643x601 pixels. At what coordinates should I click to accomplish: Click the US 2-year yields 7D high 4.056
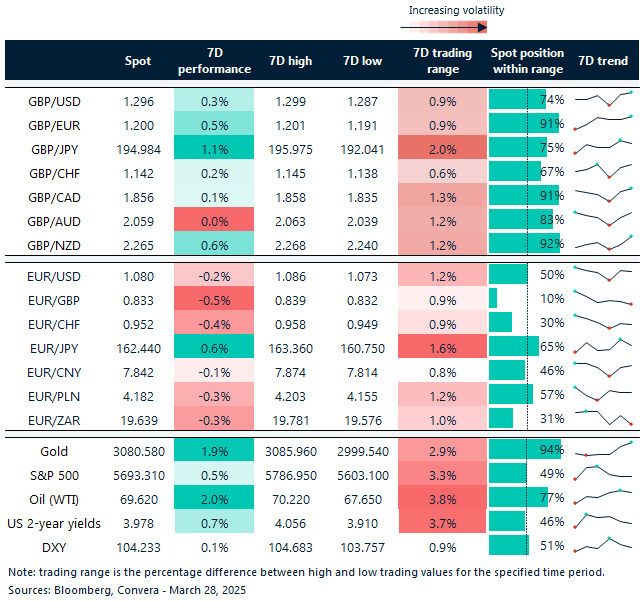pos(290,524)
